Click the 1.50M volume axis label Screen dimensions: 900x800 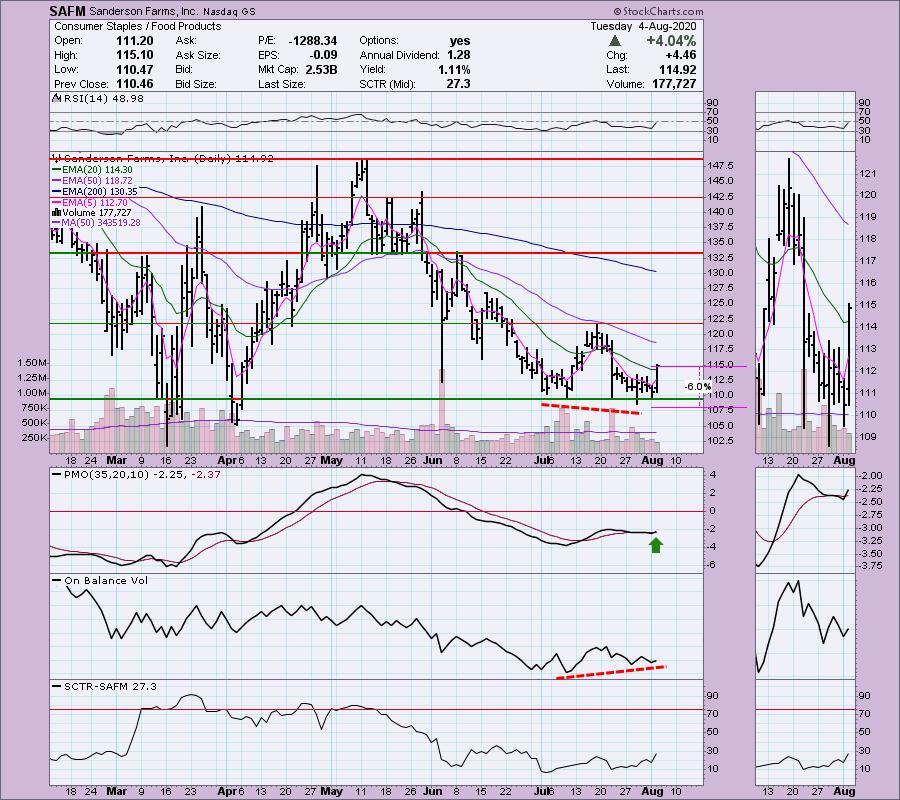tap(32, 363)
